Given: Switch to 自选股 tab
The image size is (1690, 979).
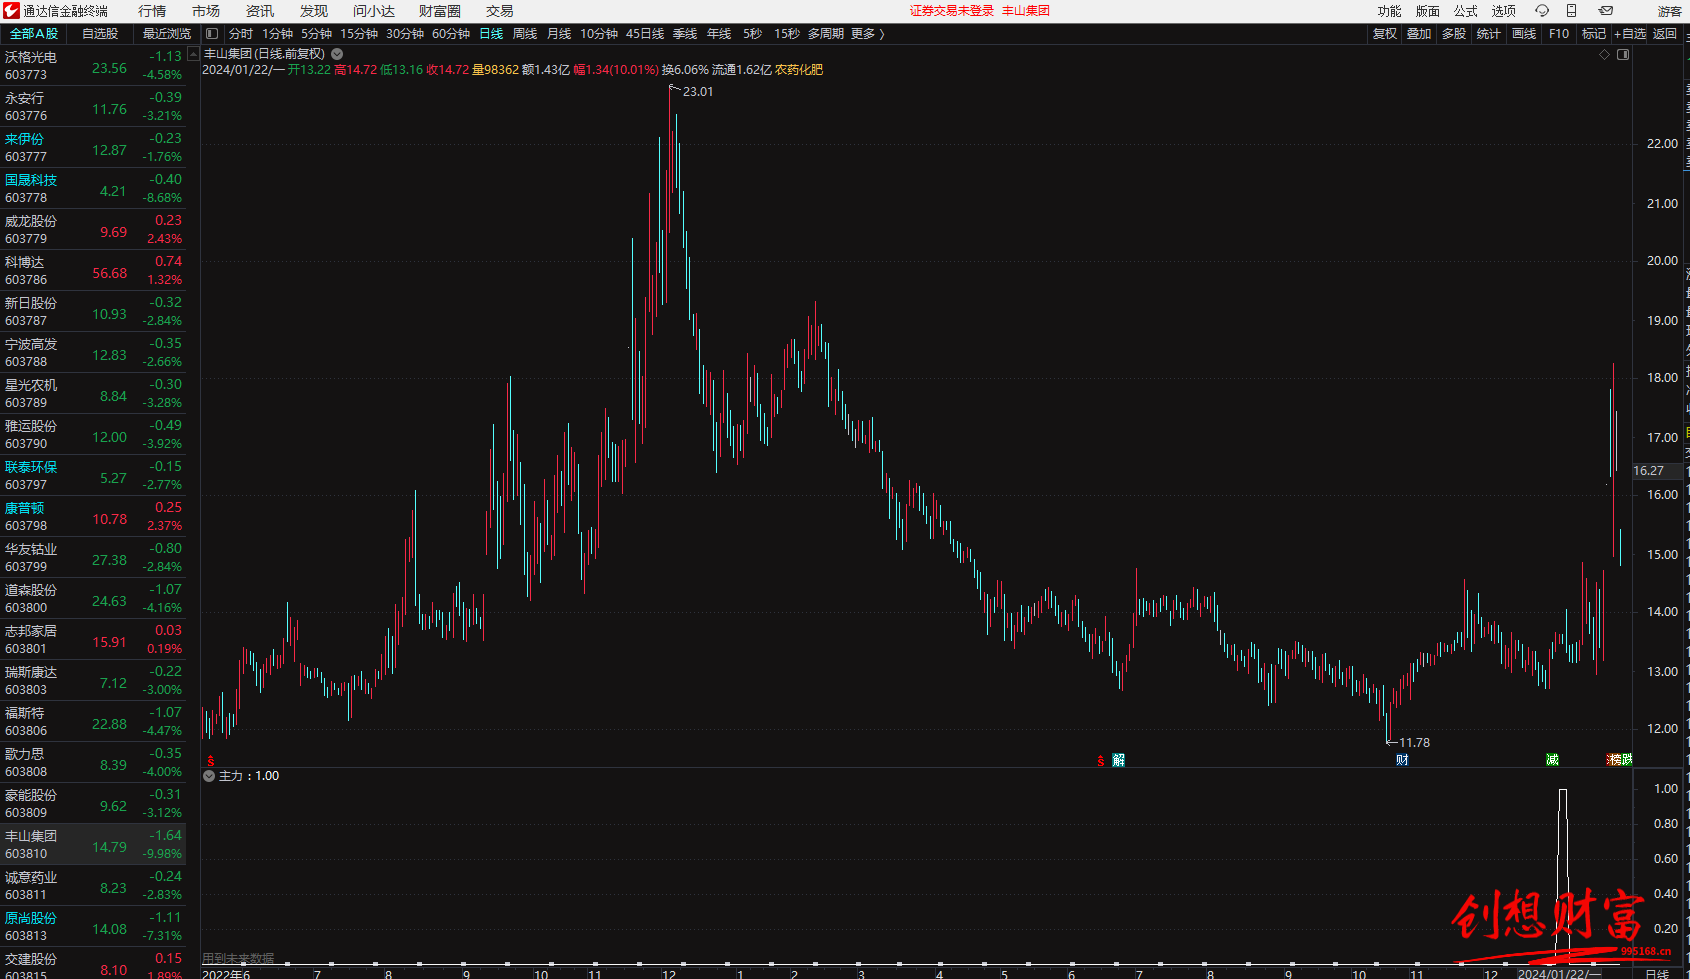Looking at the screenshot, I should [100, 34].
